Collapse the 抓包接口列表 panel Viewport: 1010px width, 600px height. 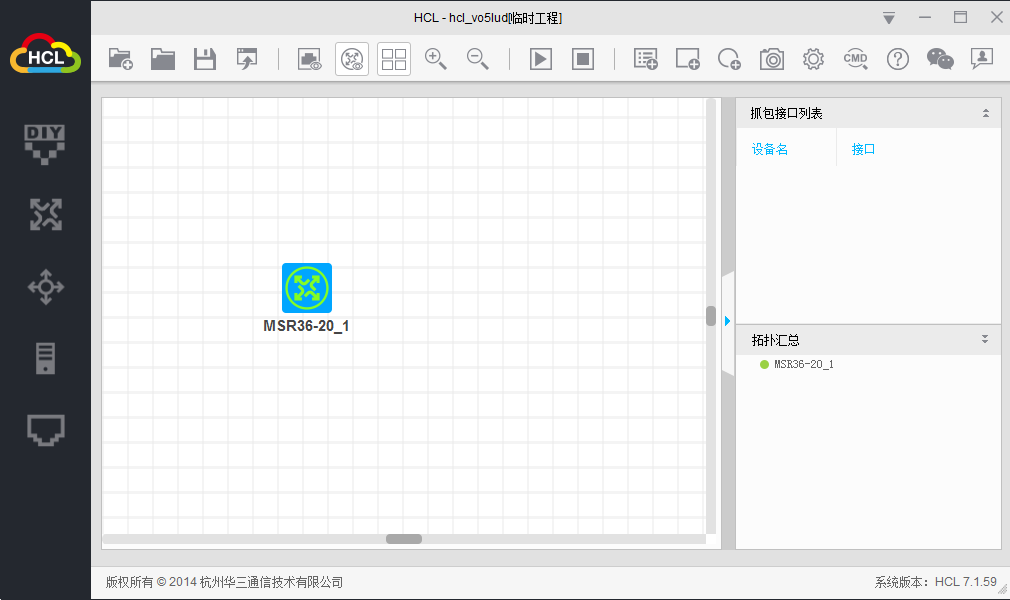[x=986, y=113]
